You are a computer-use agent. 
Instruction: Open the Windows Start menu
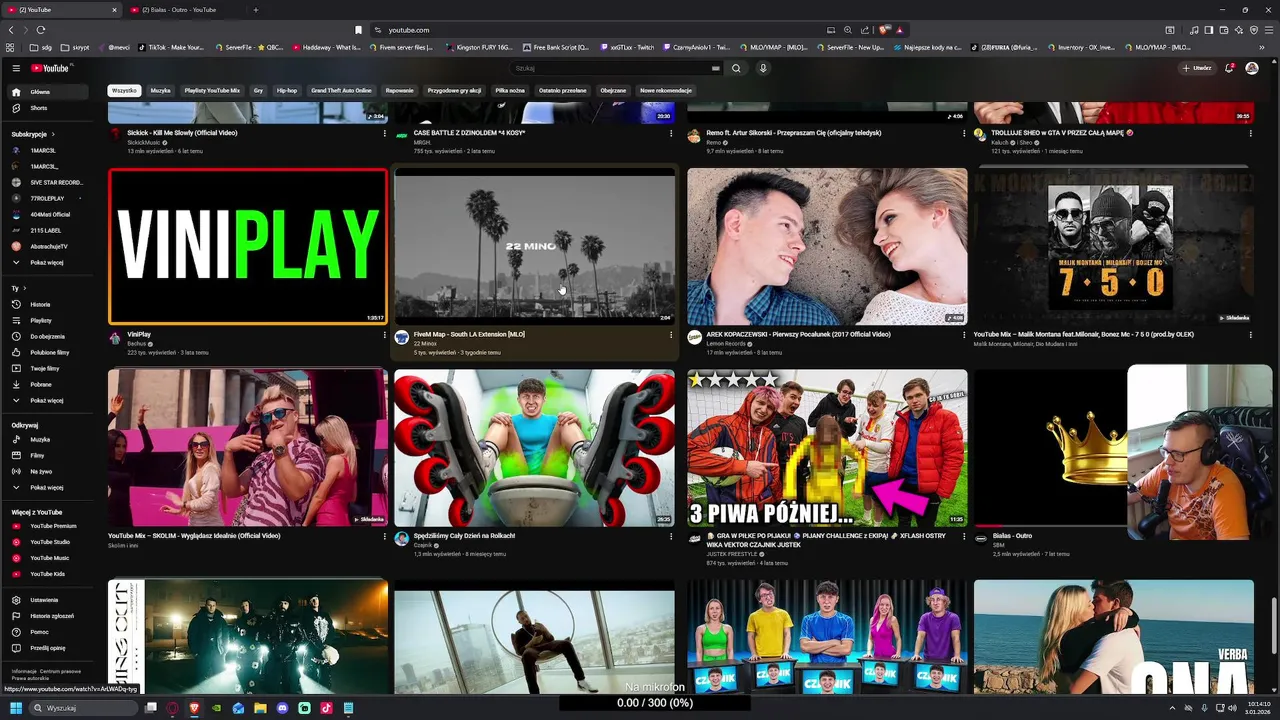[17, 708]
